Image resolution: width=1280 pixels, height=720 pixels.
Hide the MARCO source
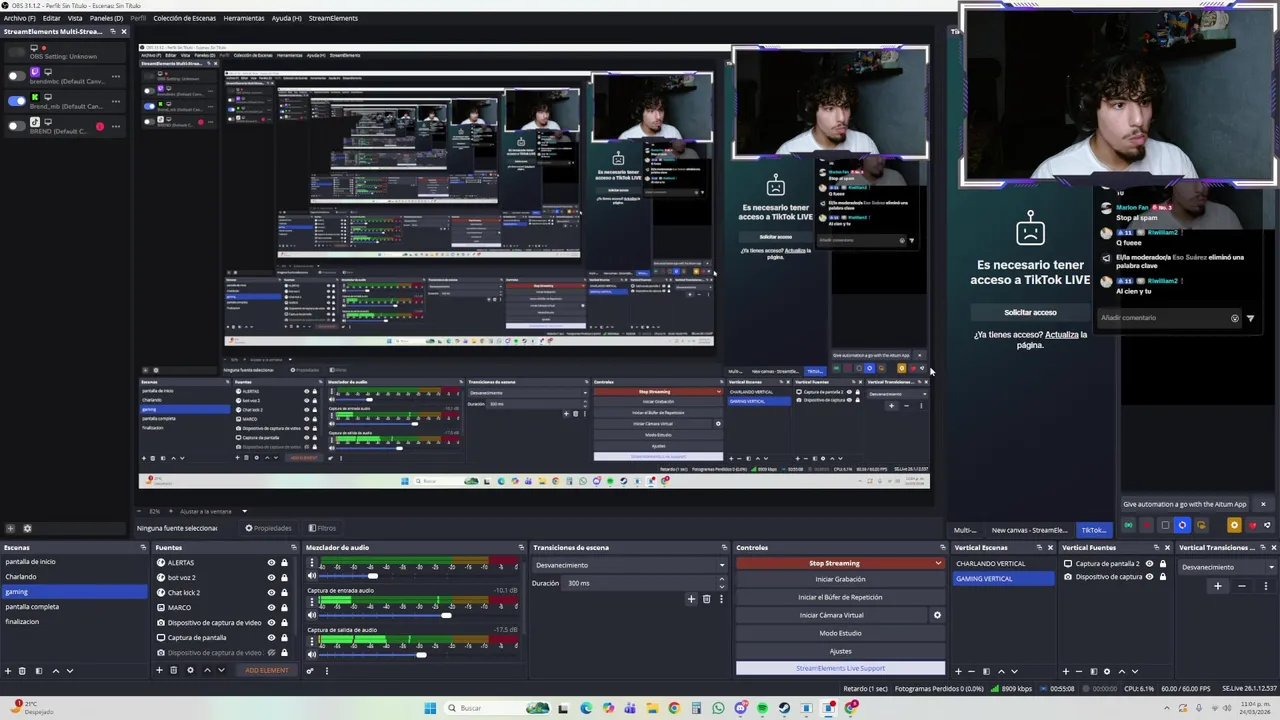click(x=271, y=608)
